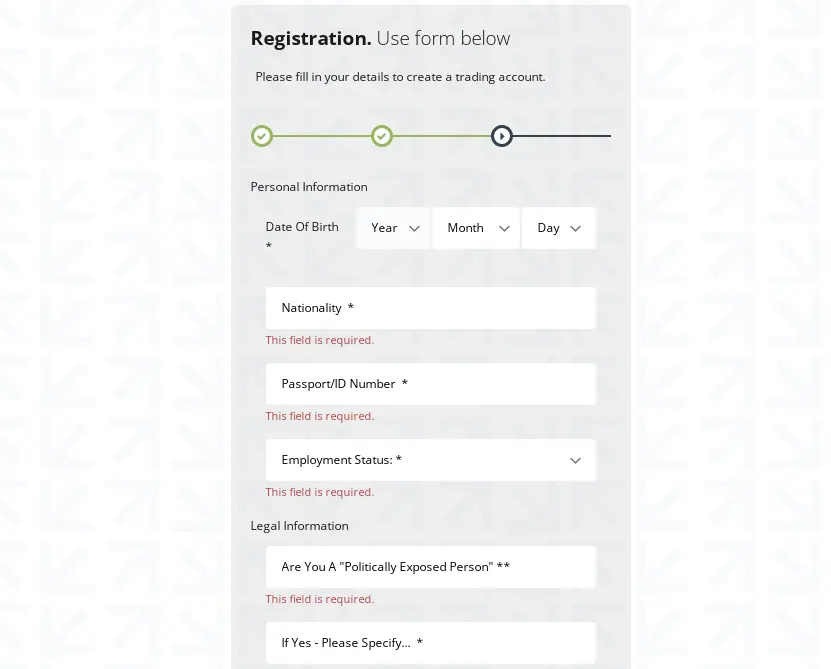Open the Month dropdown

(476, 228)
